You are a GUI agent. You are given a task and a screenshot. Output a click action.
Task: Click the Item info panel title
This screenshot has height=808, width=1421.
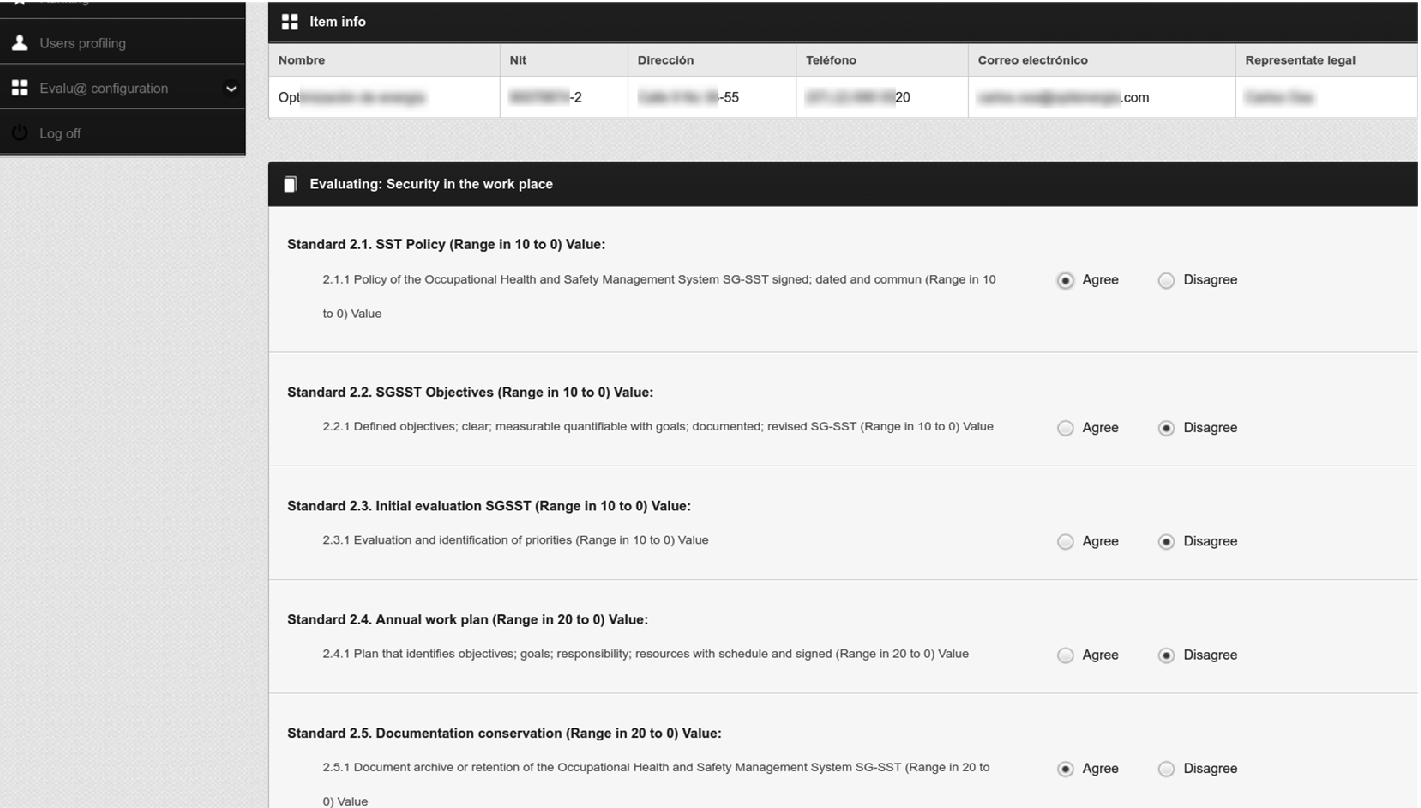coord(338,21)
